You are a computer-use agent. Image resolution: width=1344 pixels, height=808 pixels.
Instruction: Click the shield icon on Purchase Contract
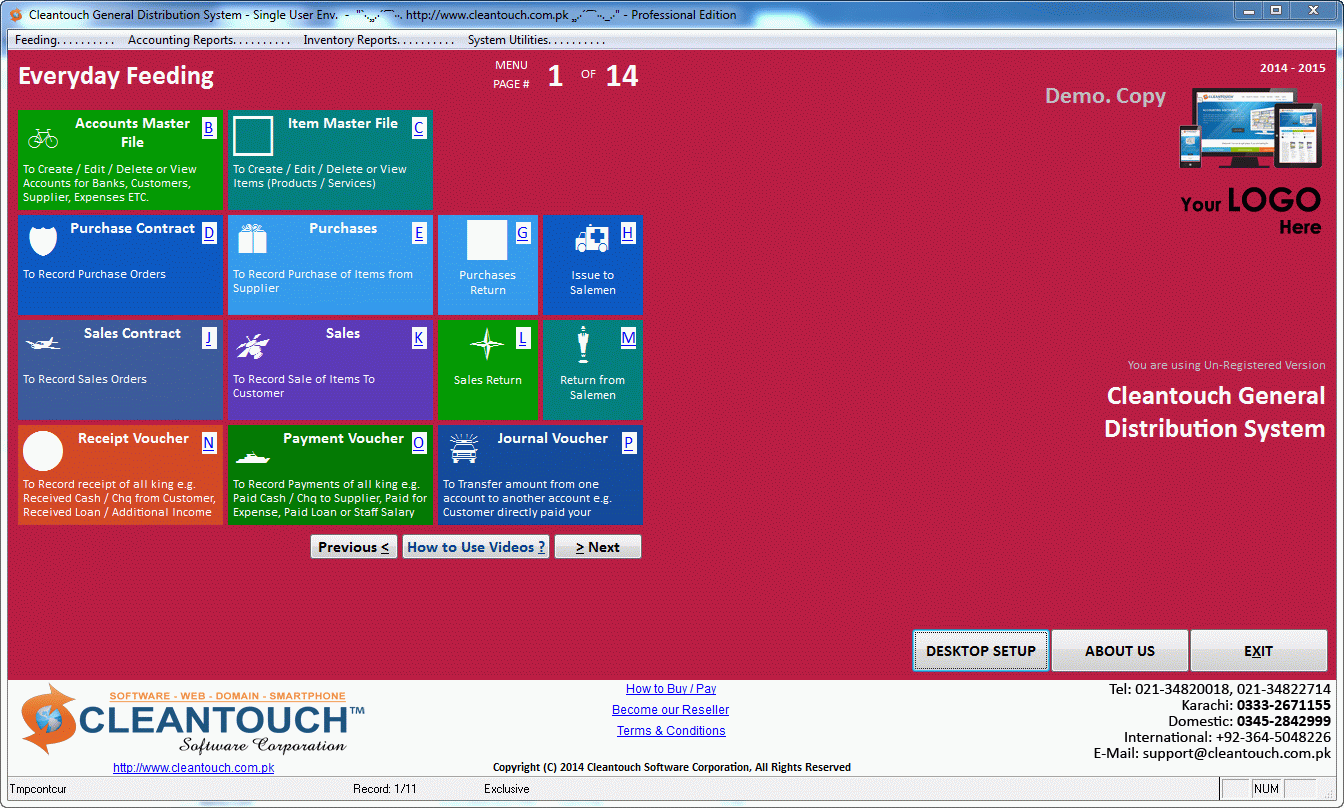point(43,241)
